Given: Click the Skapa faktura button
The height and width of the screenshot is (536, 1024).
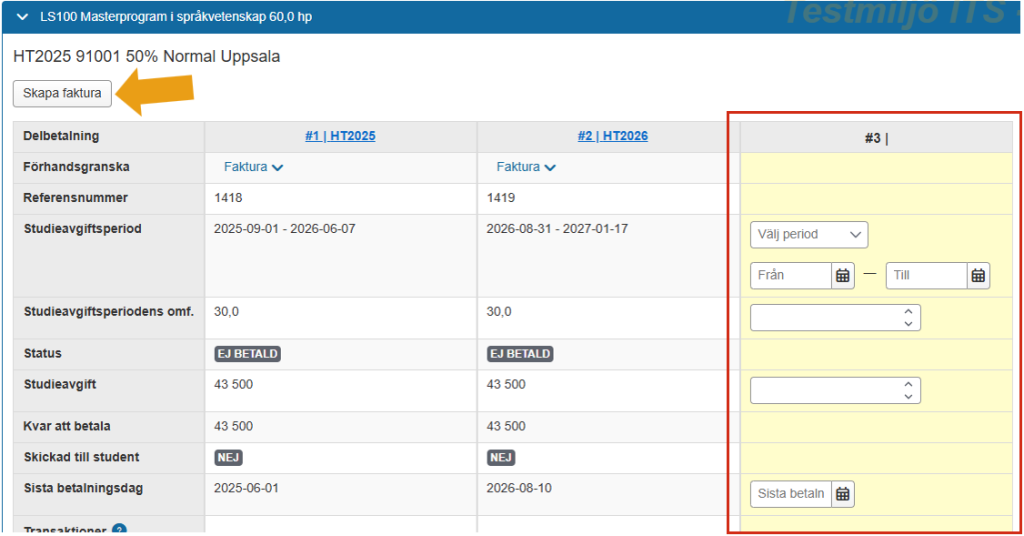Looking at the screenshot, I should coord(63,93).
